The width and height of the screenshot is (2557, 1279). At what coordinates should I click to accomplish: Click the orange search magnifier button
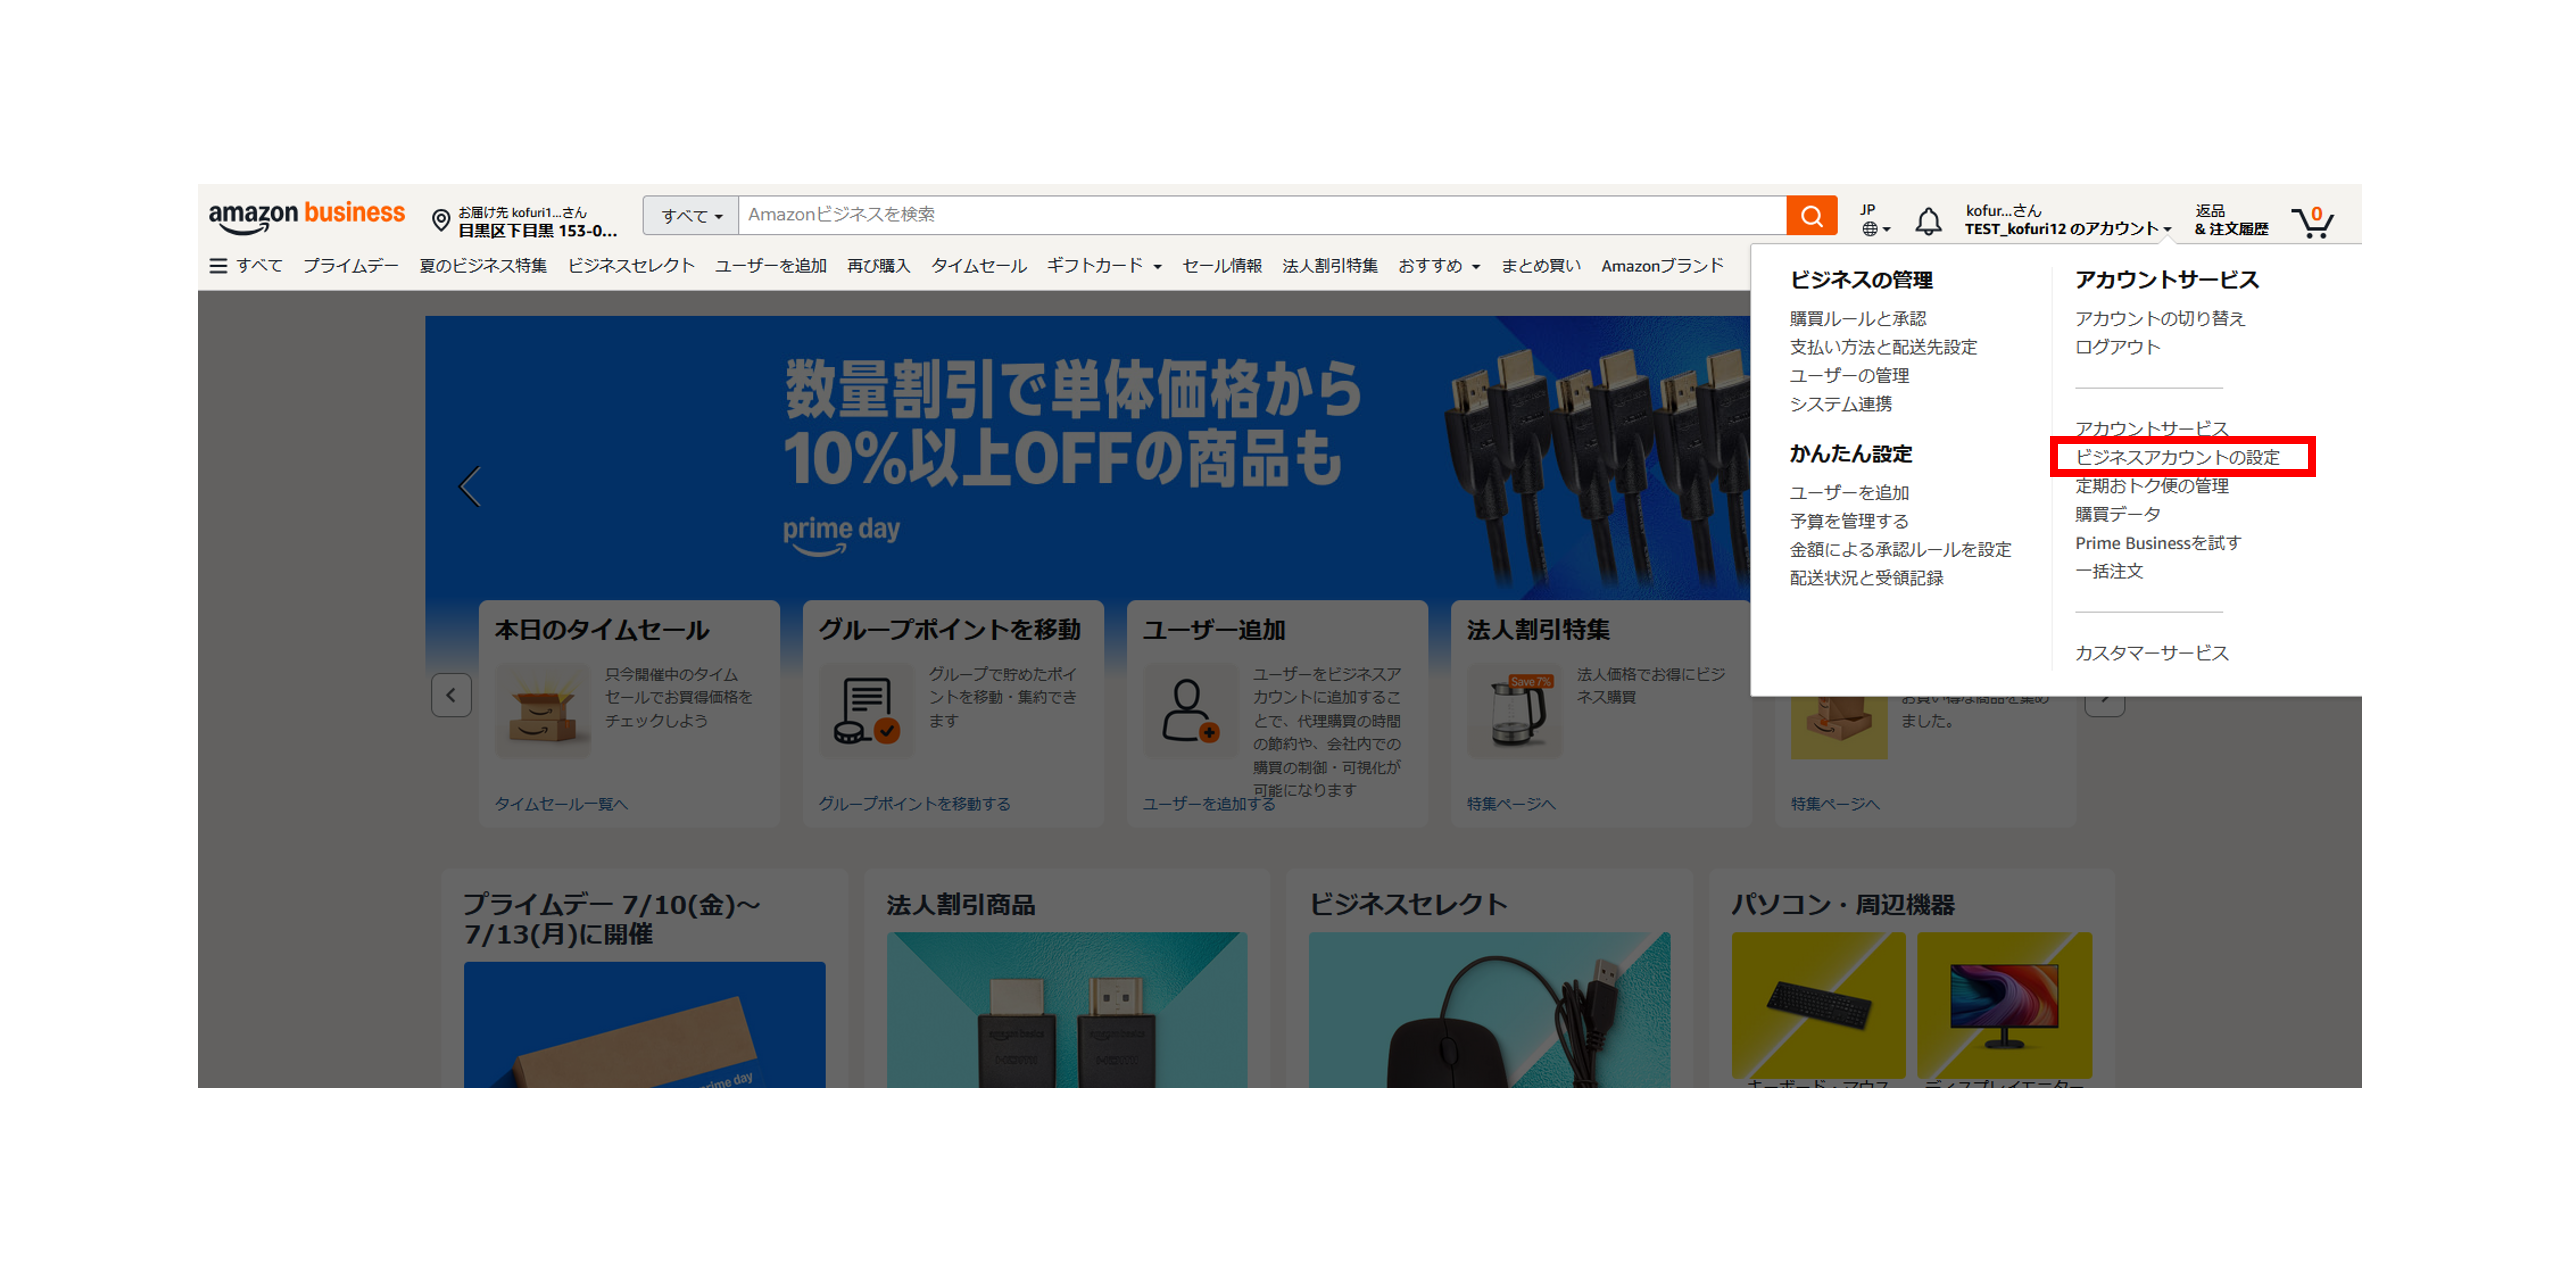coord(1811,215)
